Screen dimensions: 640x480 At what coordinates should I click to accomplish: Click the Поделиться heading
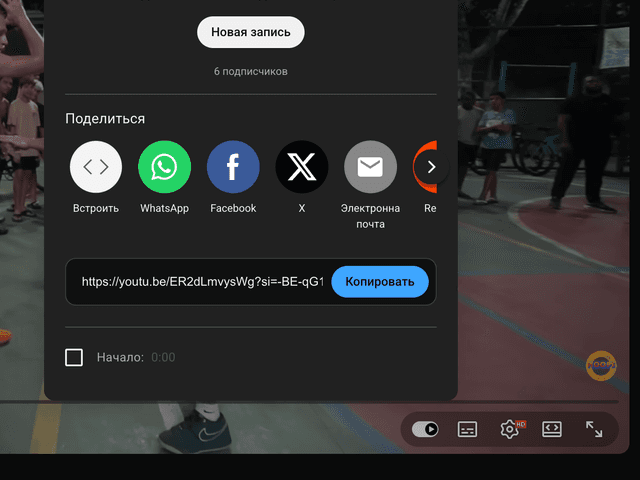(x=105, y=119)
